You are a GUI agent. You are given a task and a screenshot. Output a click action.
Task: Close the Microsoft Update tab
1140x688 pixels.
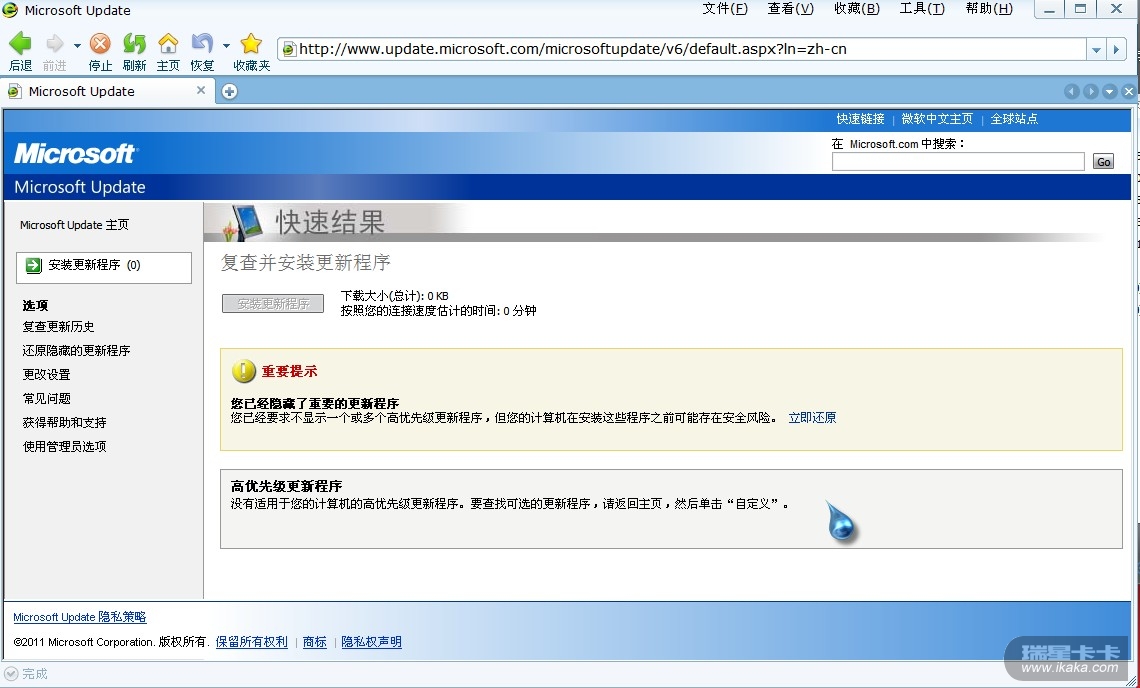point(201,90)
